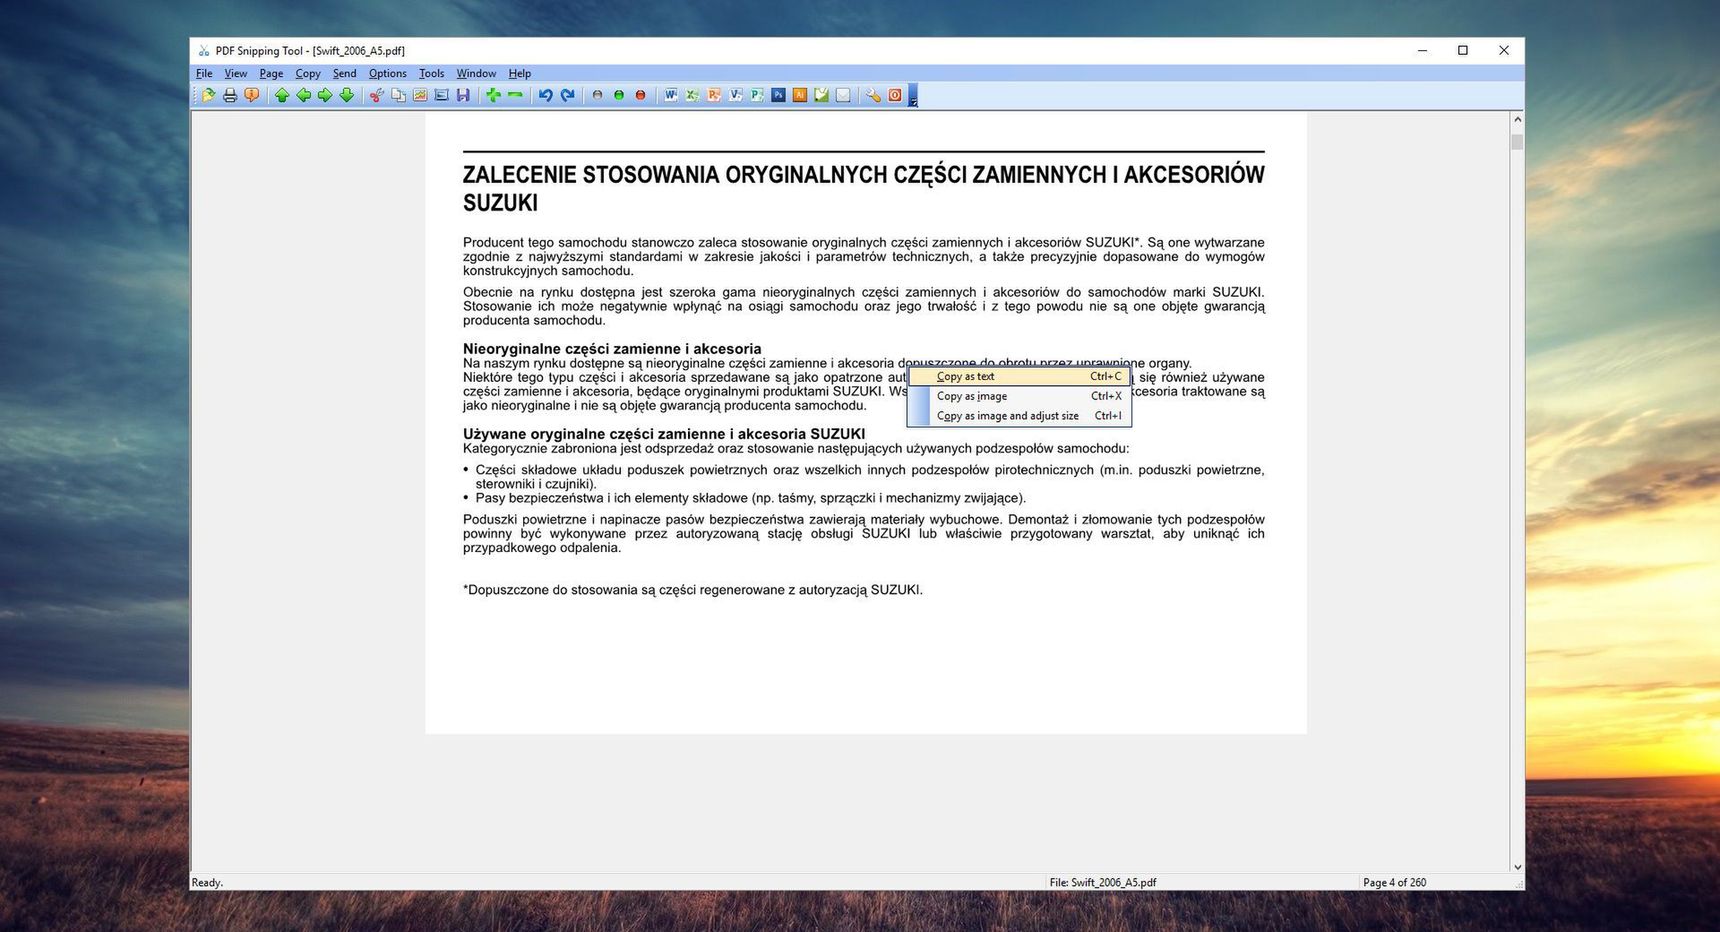This screenshot has height=932, width=1720.
Task: Click the green note send icon
Action: [821, 95]
